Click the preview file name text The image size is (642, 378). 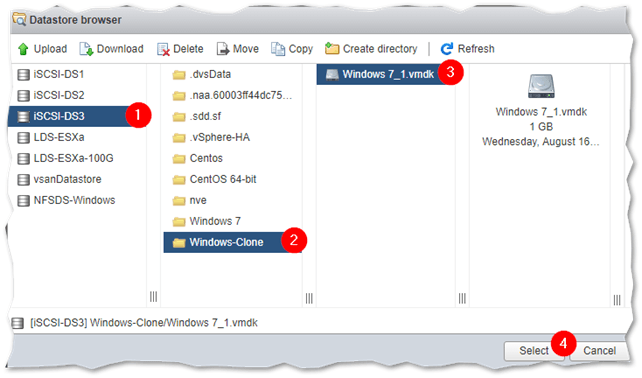pyautogui.click(x=541, y=112)
